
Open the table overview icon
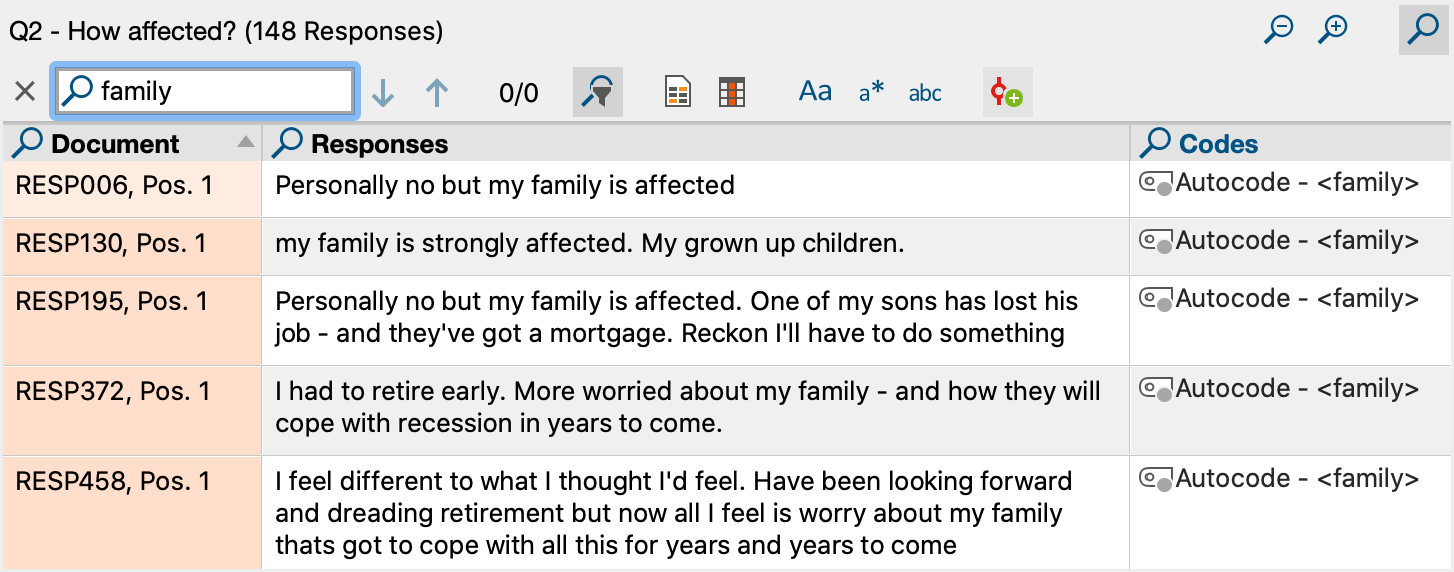point(733,93)
